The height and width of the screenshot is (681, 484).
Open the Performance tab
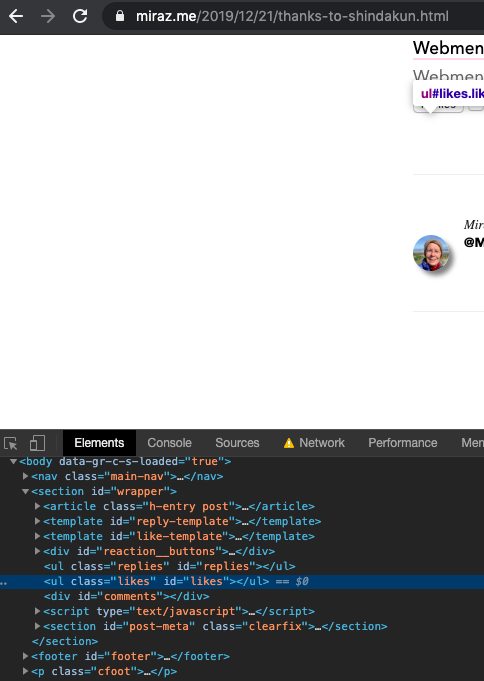pyautogui.click(x=403, y=443)
